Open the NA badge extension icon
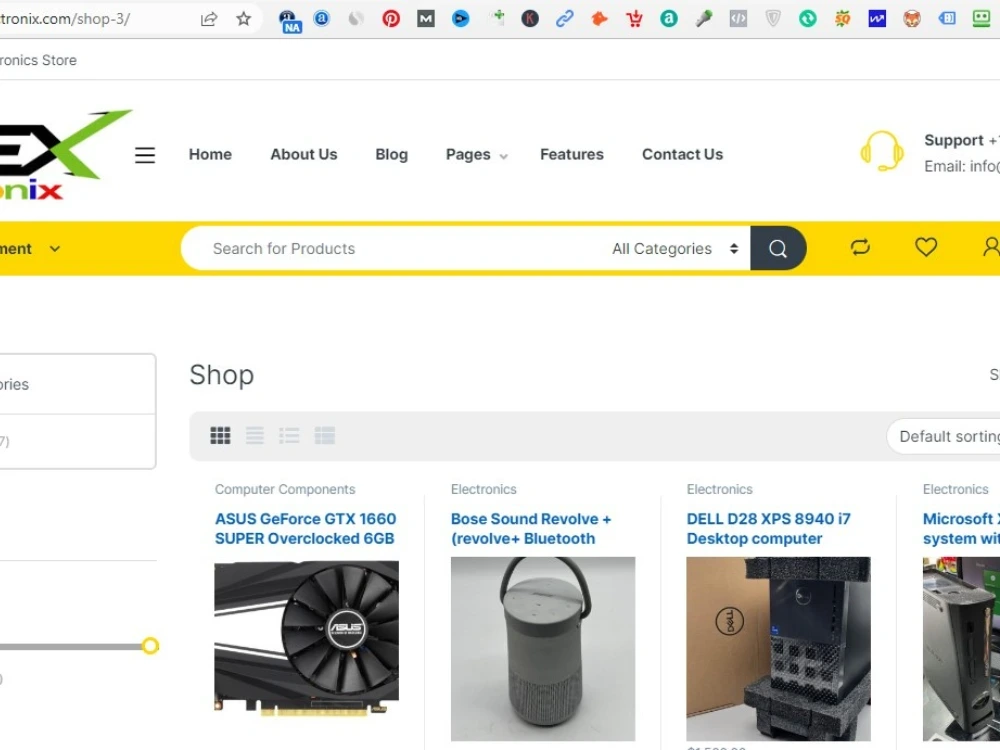Viewport: 1000px width, 750px height. [290, 21]
